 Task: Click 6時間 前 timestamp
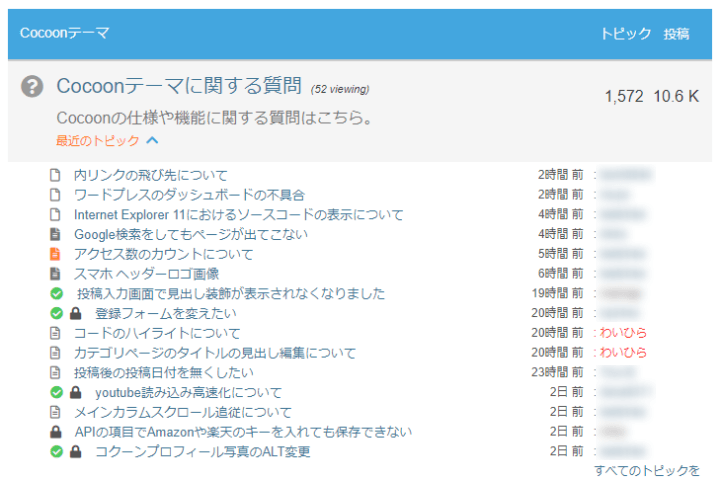561,273
